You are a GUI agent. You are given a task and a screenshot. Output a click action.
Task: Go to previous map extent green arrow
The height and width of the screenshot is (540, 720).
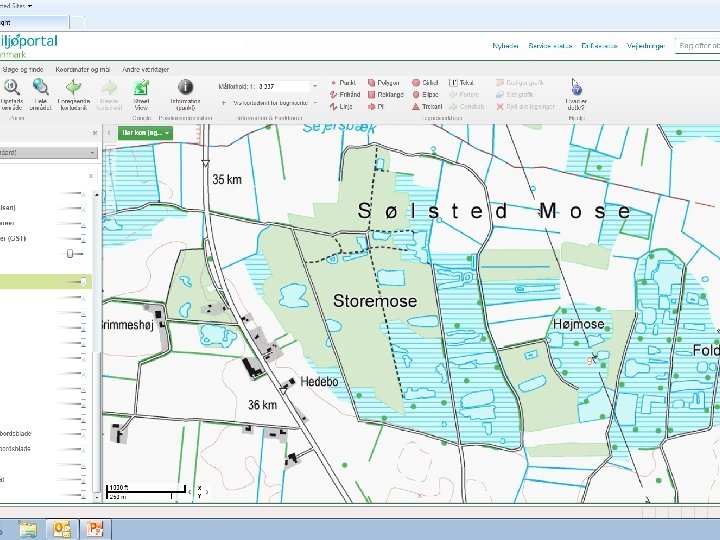(x=73, y=87)
